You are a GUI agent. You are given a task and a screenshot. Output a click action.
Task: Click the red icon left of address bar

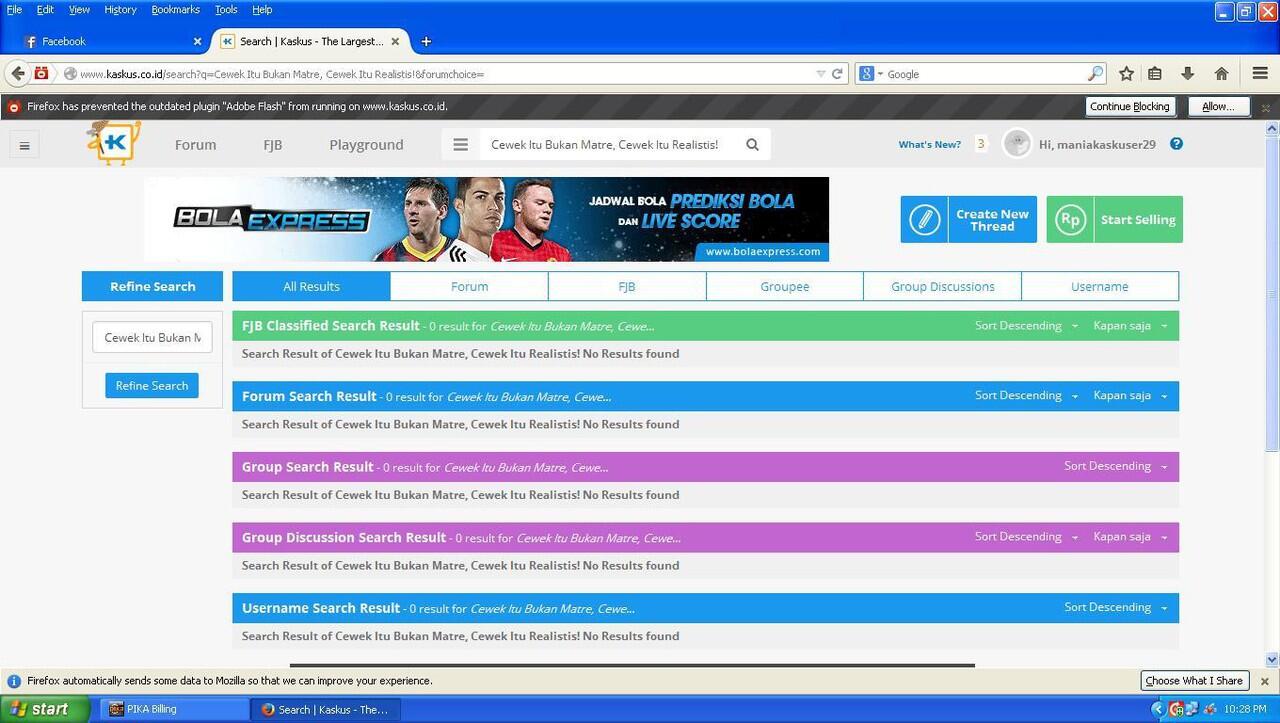(x=41, y=73)
